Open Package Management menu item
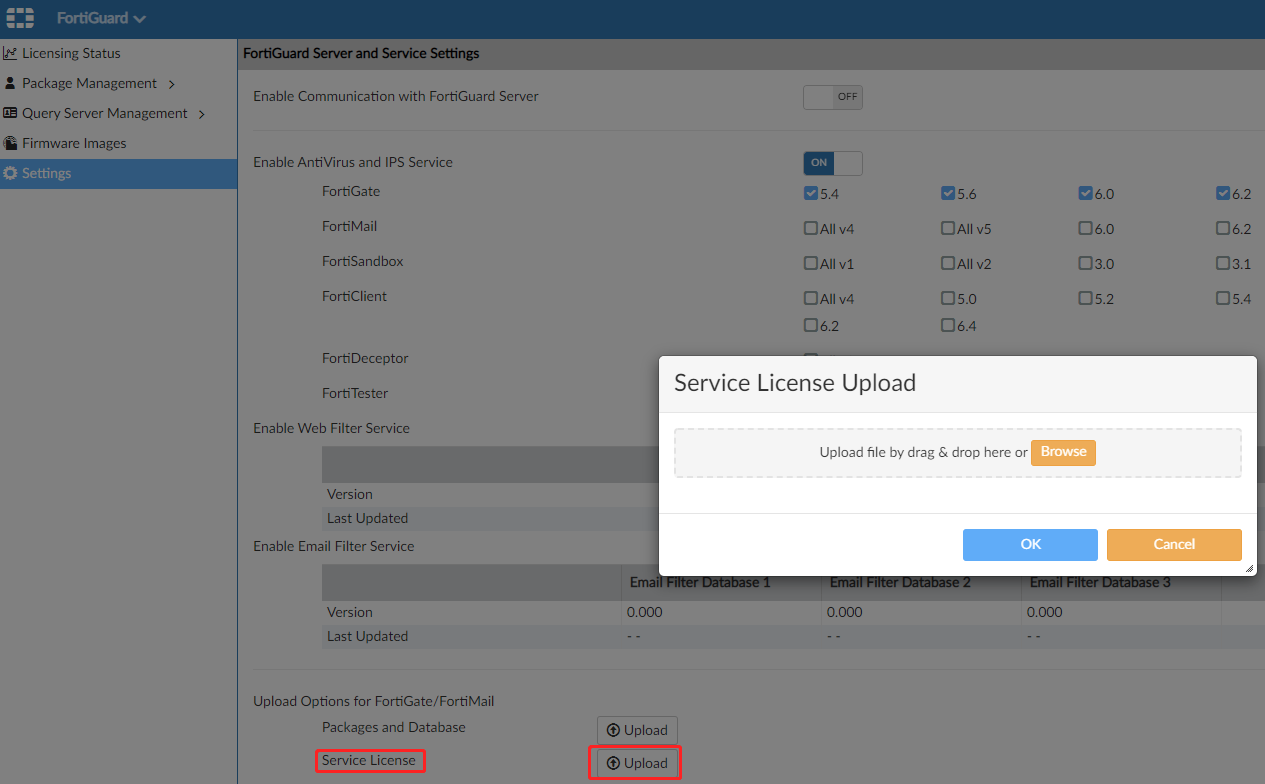This screenshot has height=784, width=1265. tap(89, 83)
